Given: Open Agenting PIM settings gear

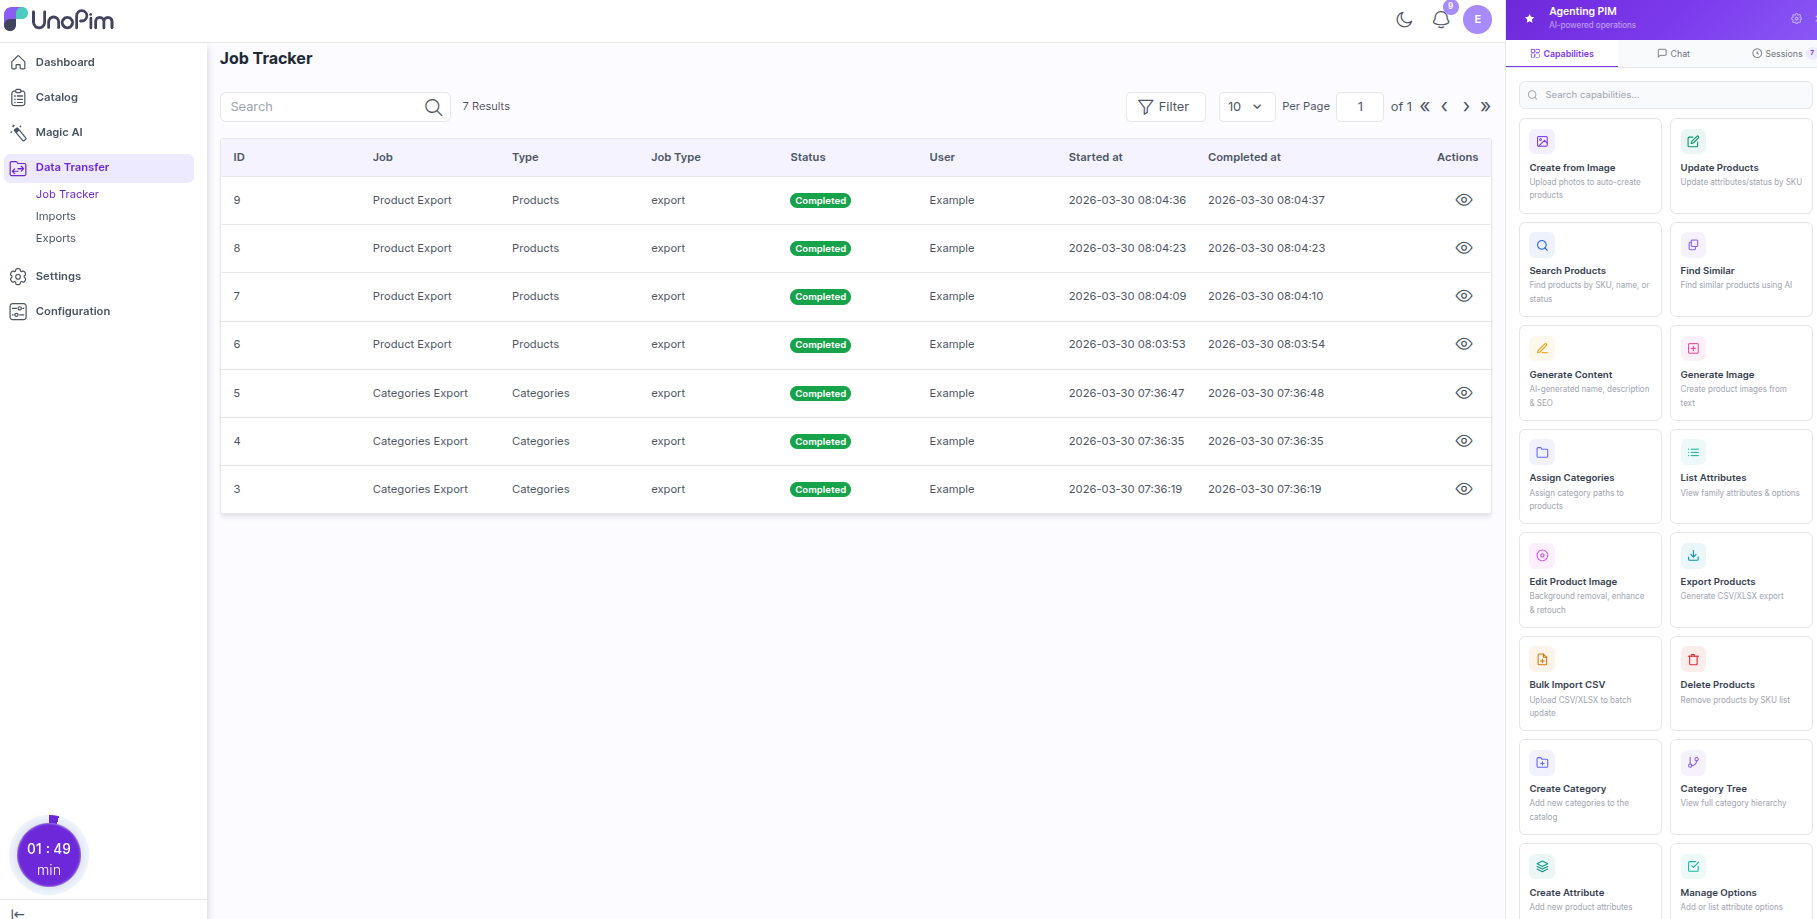Looking at the screenshot, I should click(x=1796, y=18).
